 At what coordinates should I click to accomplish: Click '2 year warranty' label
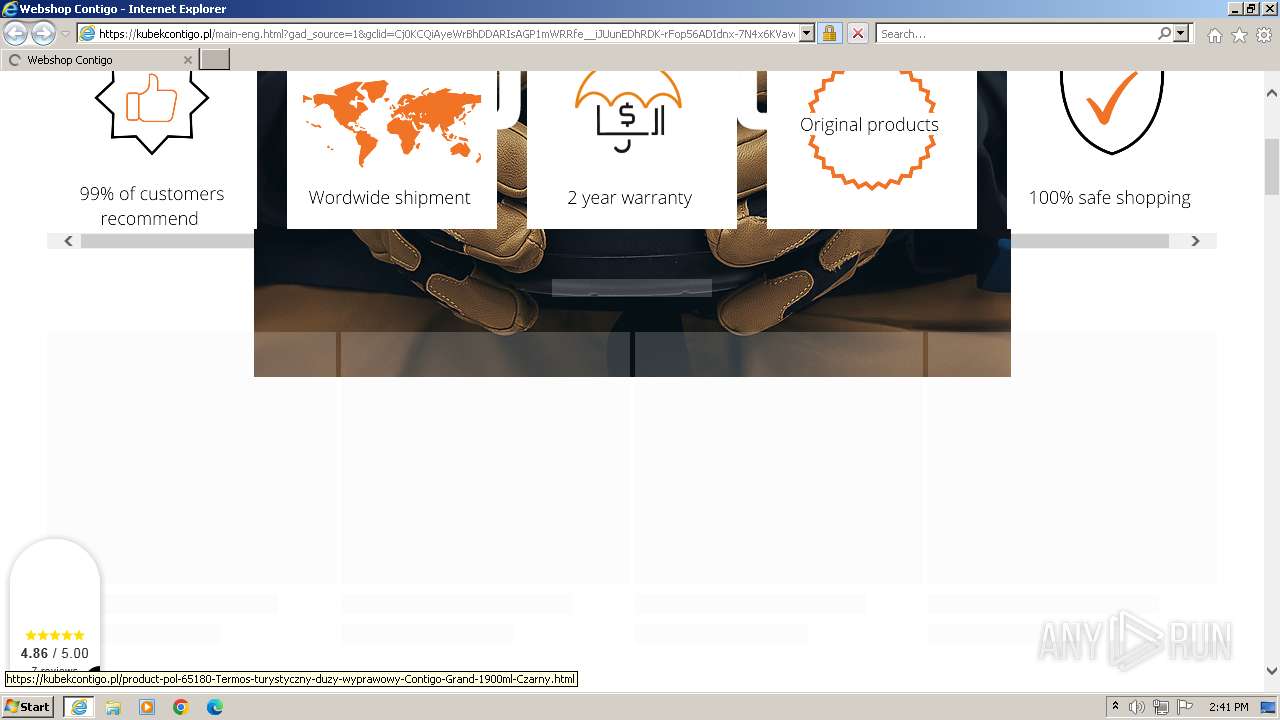(x=630, y=197)
